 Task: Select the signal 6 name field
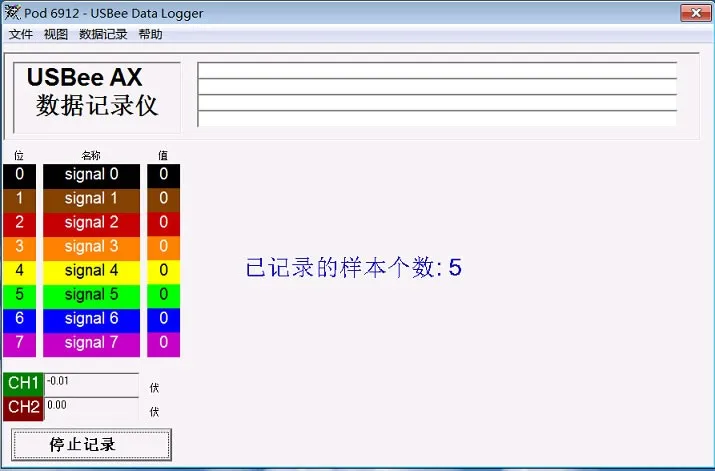tap(91, 321)
